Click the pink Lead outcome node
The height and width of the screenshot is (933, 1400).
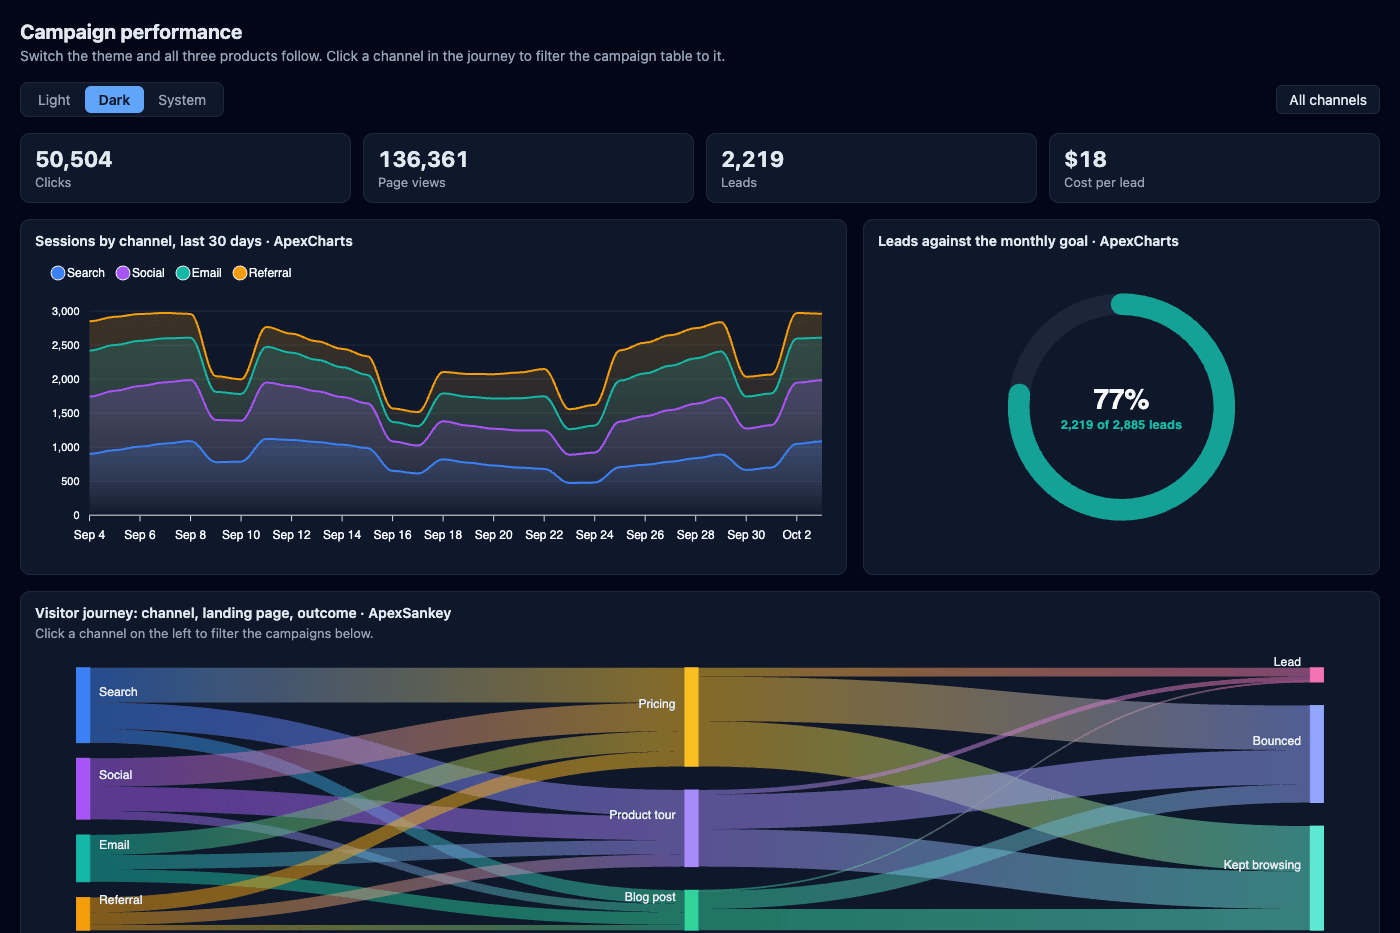click(1317, 675)
